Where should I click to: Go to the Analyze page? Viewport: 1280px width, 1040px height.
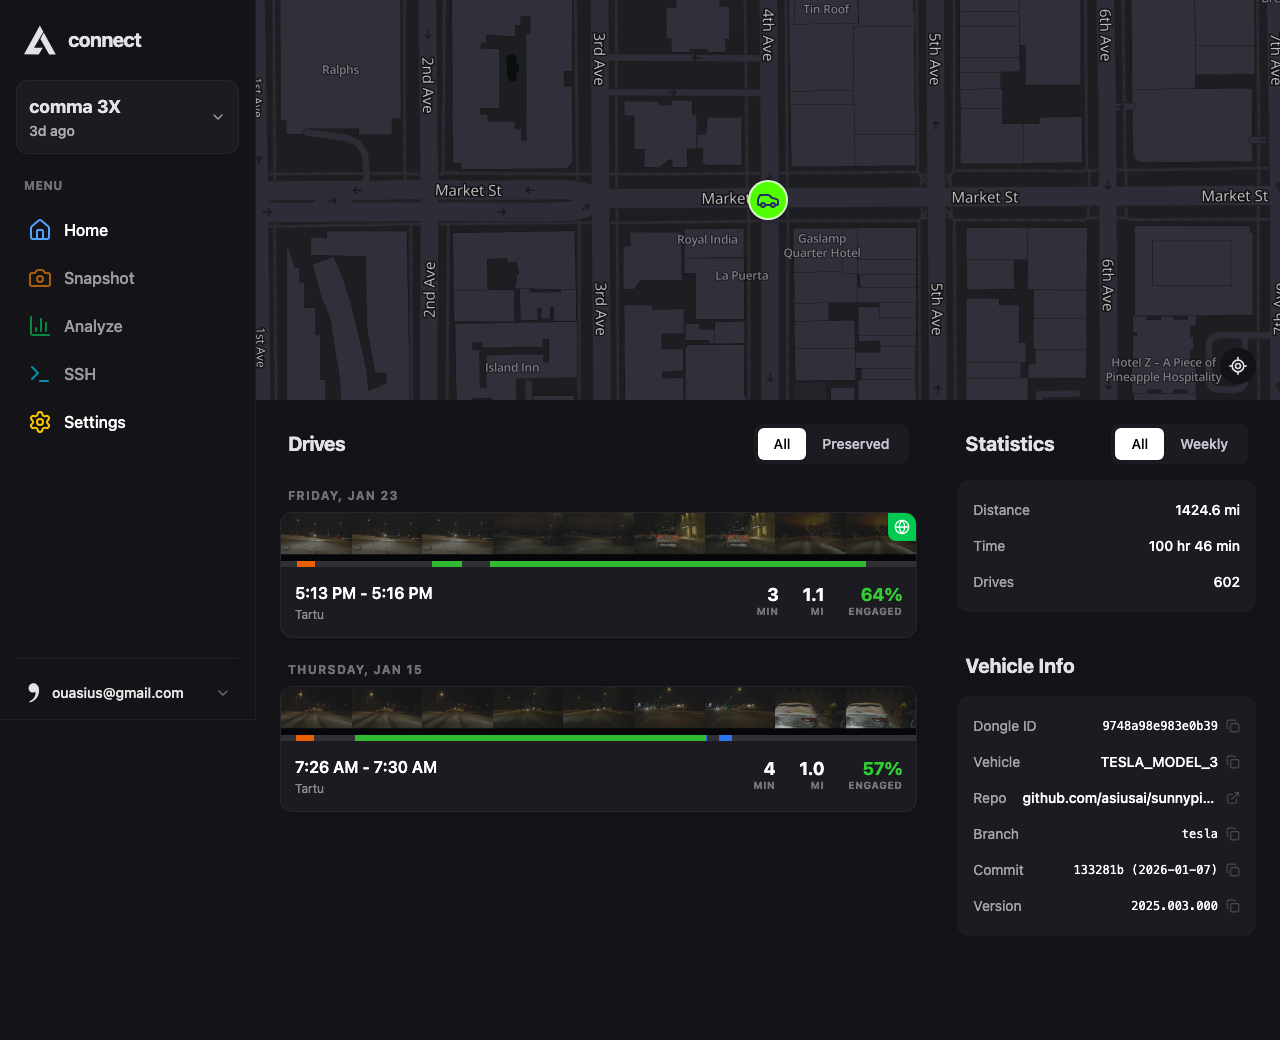(x=92, y=326)
